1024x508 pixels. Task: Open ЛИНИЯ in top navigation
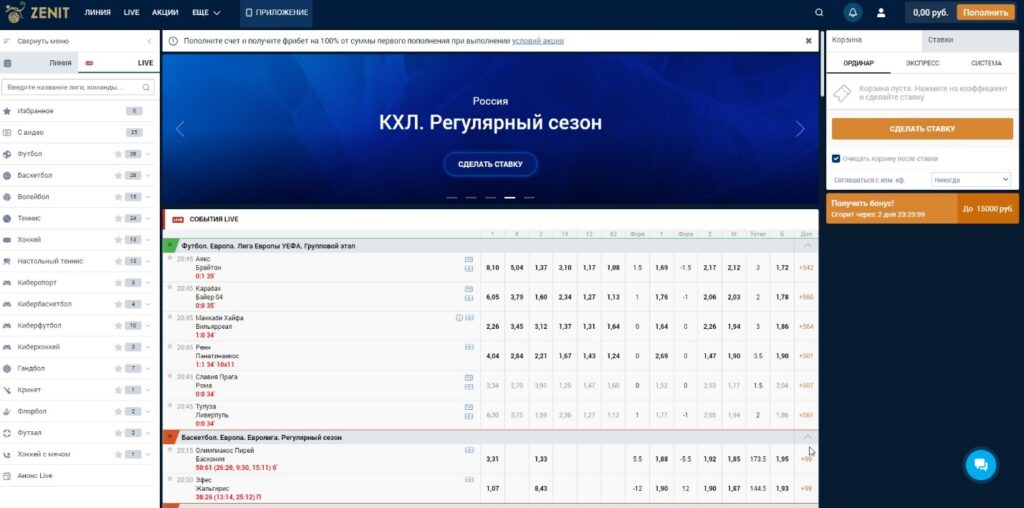tap(97, 12)
